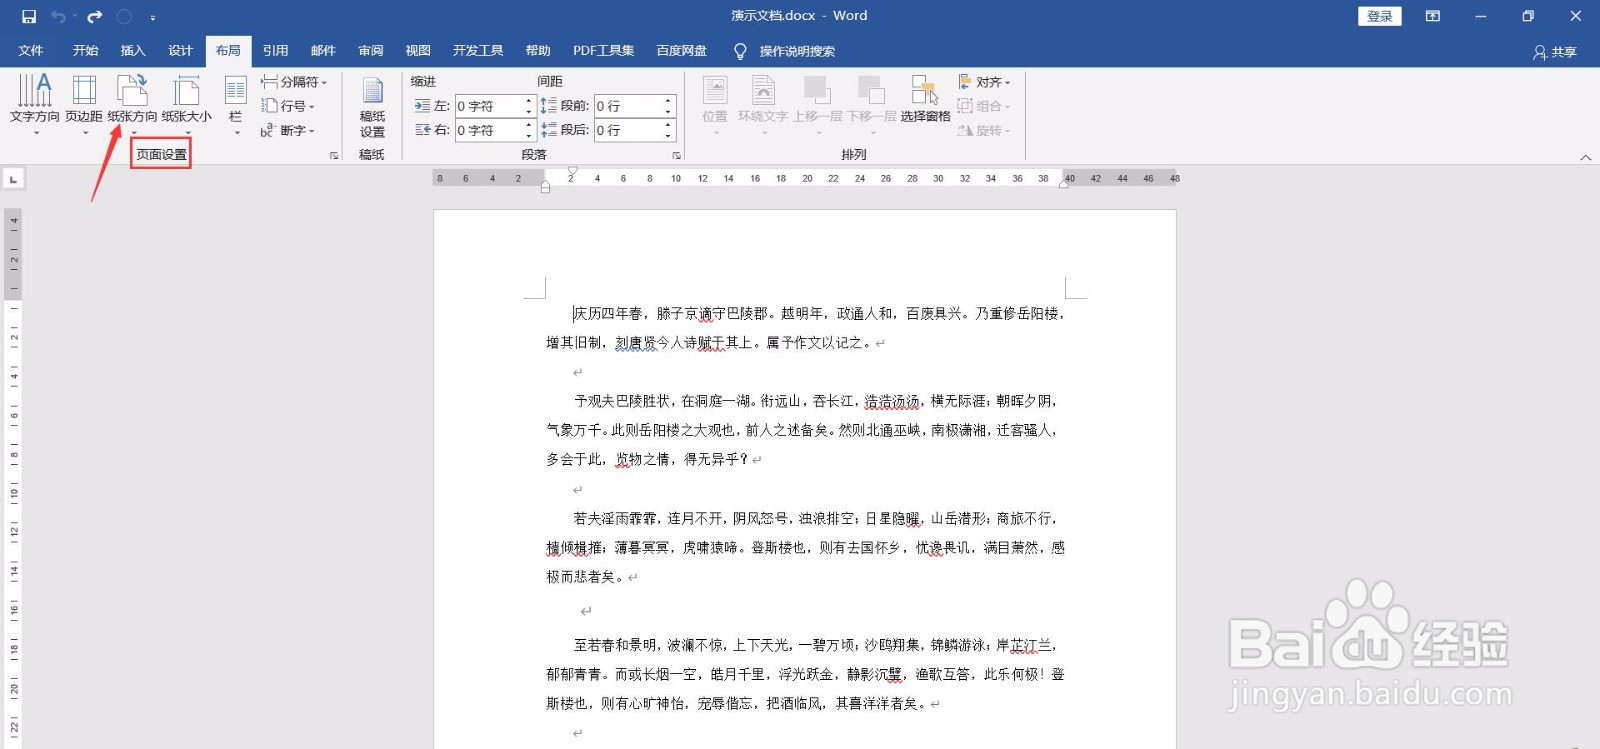Screen dimensions: 1600x749
Task: Click the line starting 若夫淫雨霏霏
Action: click(x=816, y=518)
